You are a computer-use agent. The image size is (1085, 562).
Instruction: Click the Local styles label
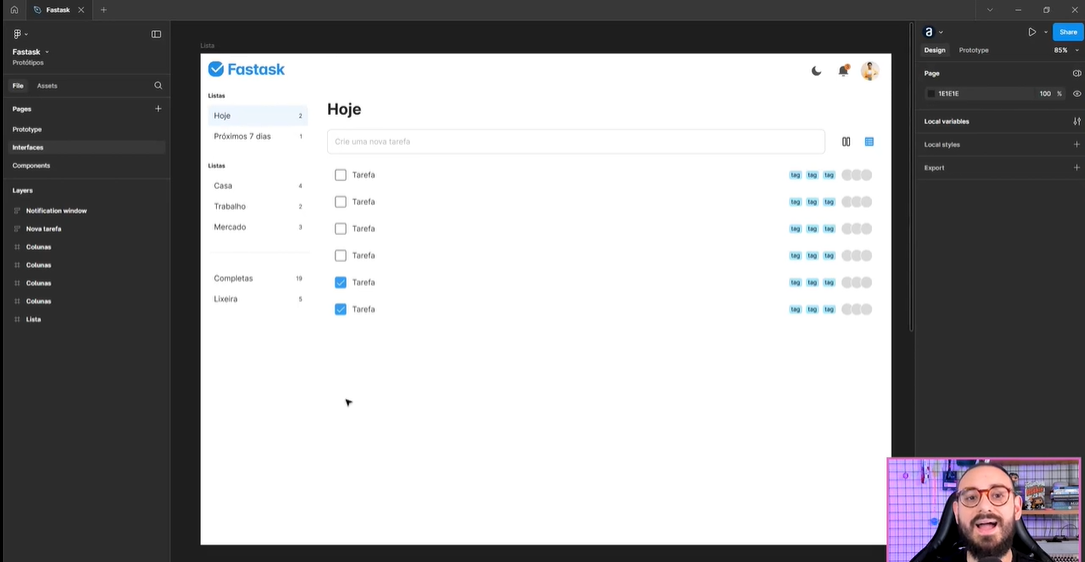[942, 145]
